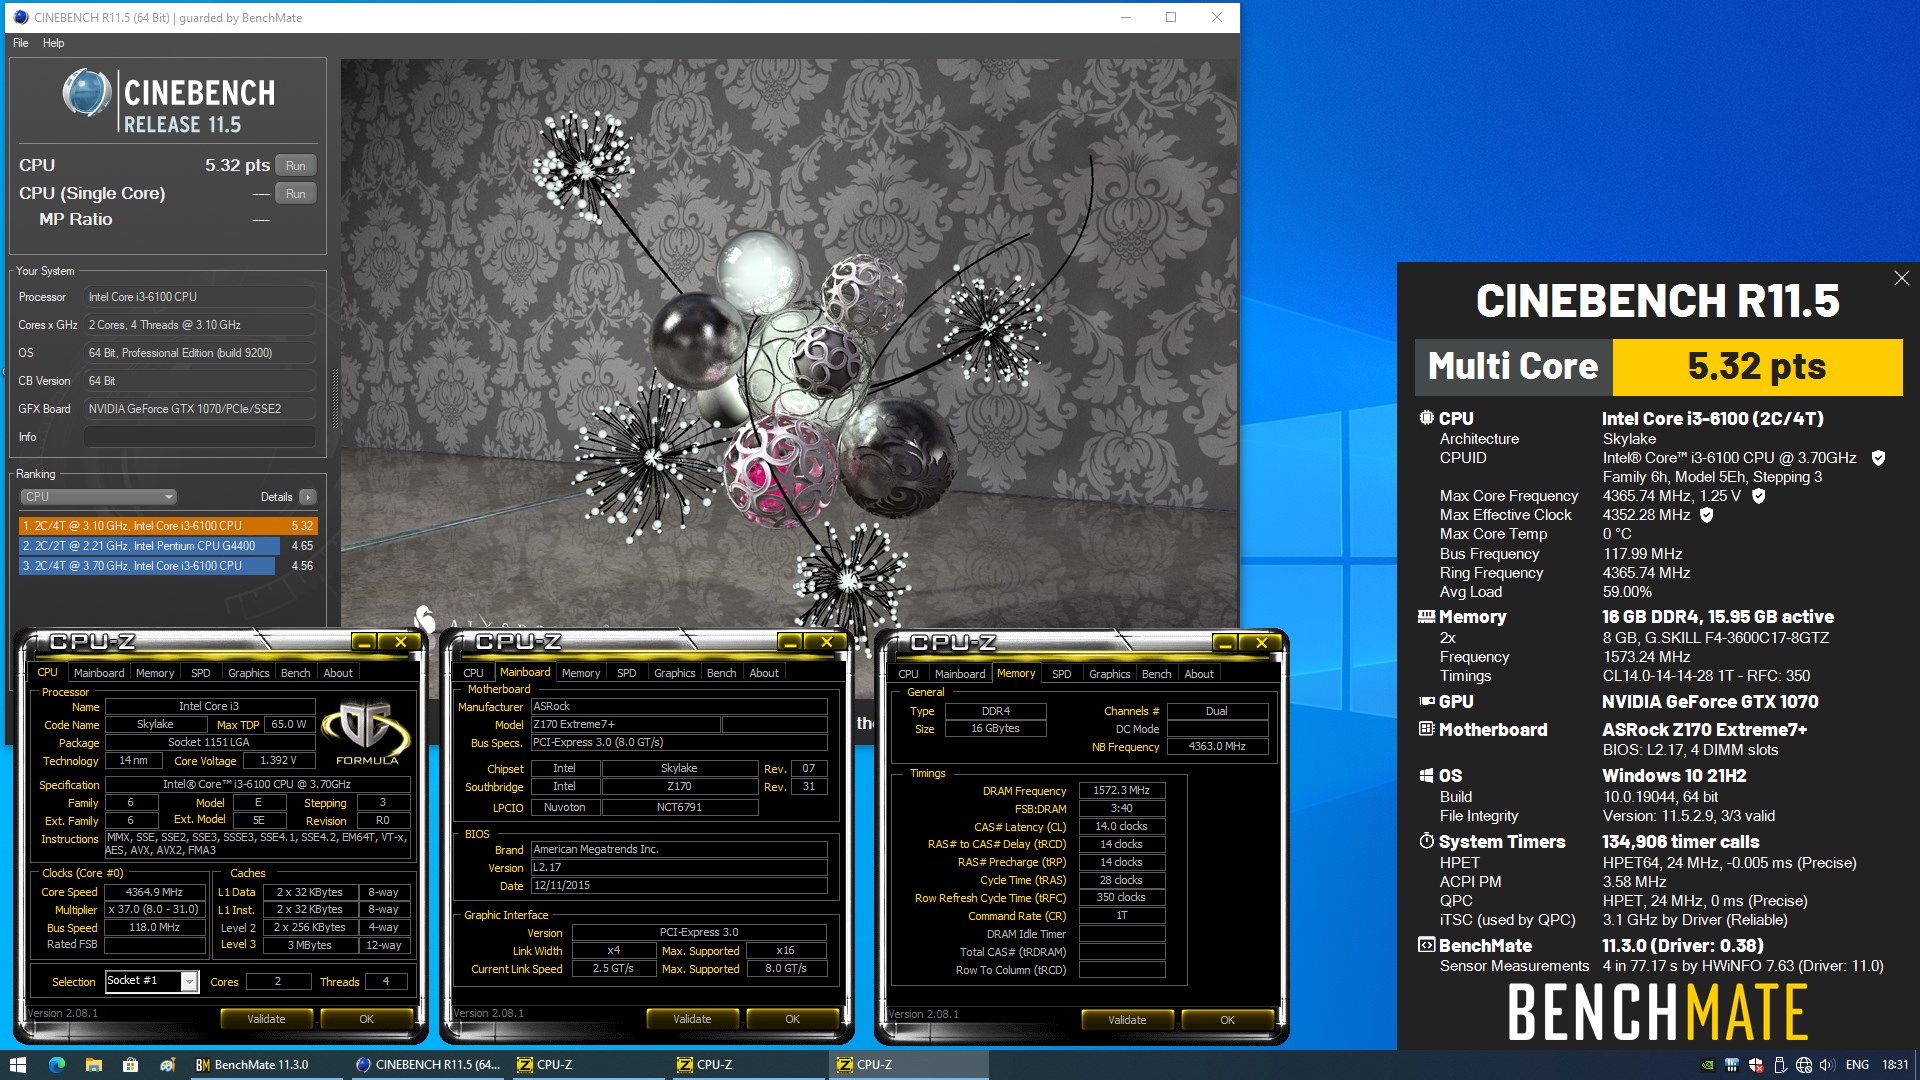Click the Core Speed 4364.9 MHz value
The height and width of the screenshot is (1080, 1920).
(x=154, y=892)
